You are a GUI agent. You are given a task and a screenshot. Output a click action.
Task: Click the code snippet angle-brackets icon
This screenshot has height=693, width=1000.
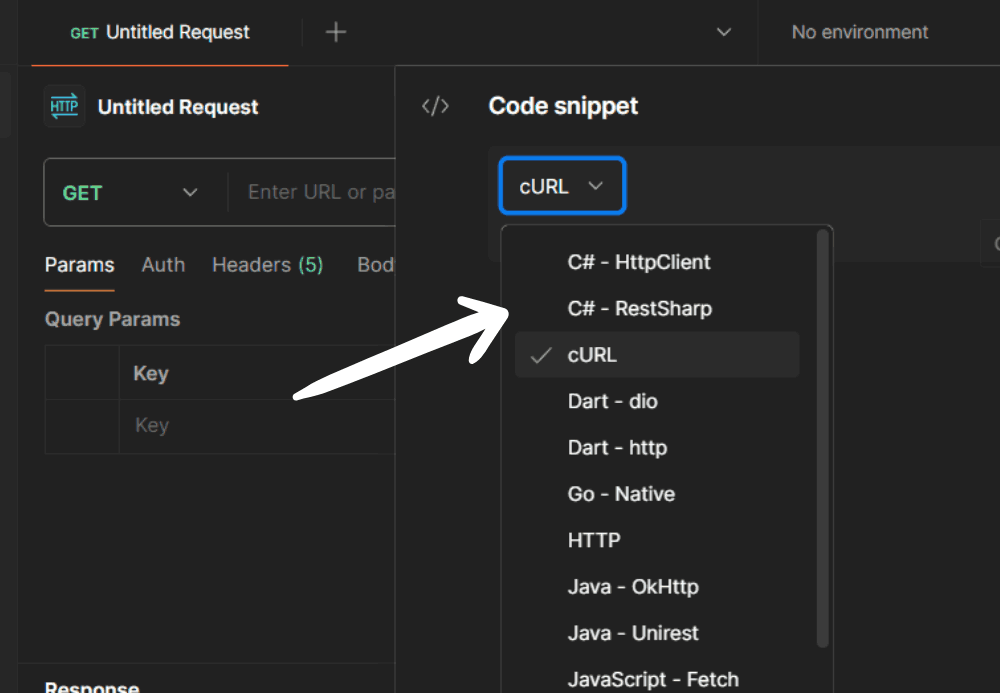tap(435, 107)
